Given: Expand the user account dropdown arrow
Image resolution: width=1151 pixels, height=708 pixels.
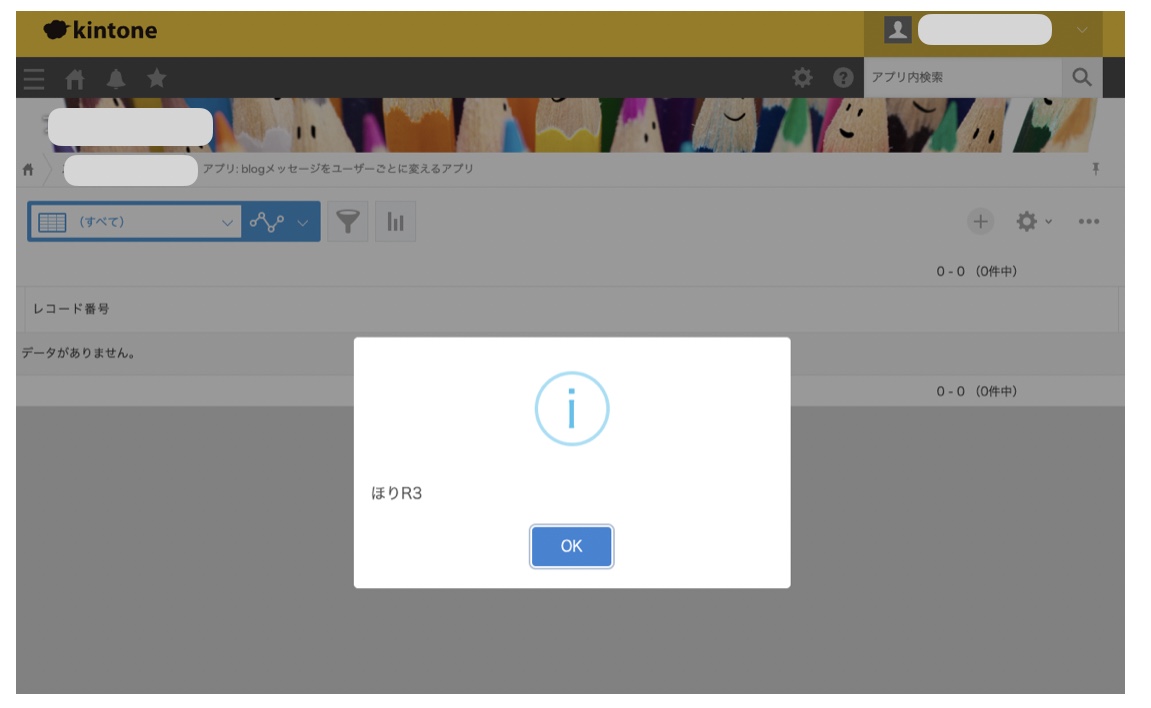Looking at the screenshot, I should click(1082, 30).
